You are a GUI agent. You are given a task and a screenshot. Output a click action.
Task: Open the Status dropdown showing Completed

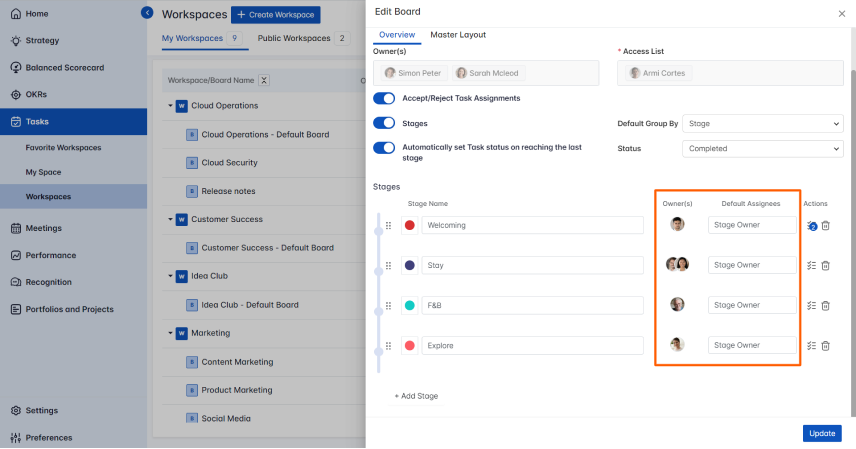pos(763,149)
